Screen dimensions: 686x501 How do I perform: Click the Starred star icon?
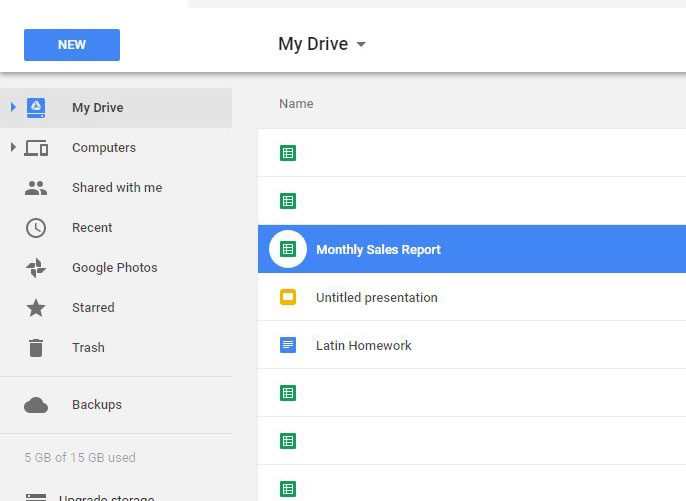[36, 308]
